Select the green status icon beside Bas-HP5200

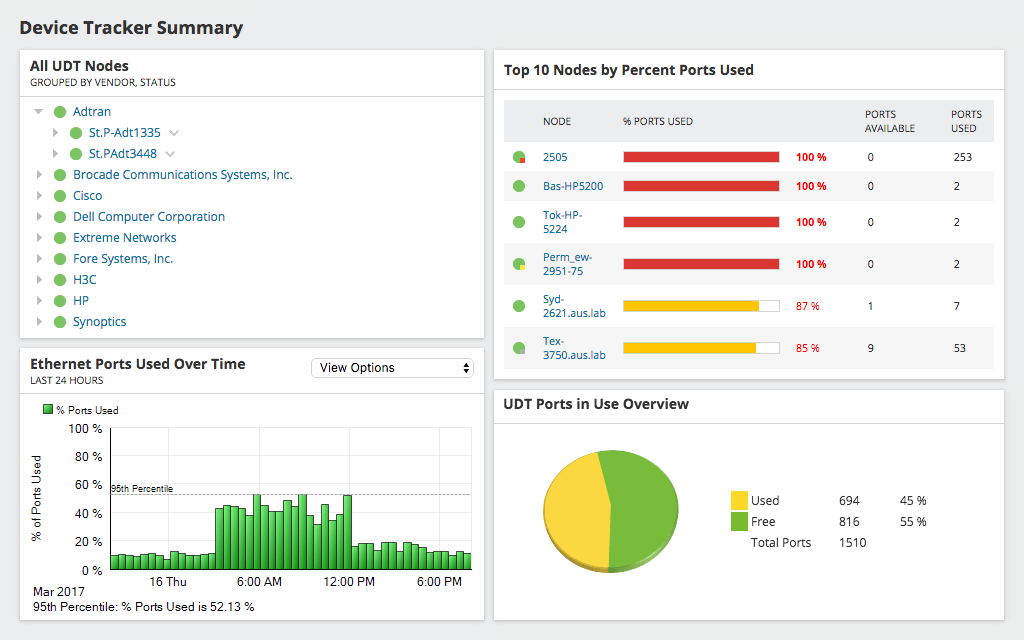[520, 185]
